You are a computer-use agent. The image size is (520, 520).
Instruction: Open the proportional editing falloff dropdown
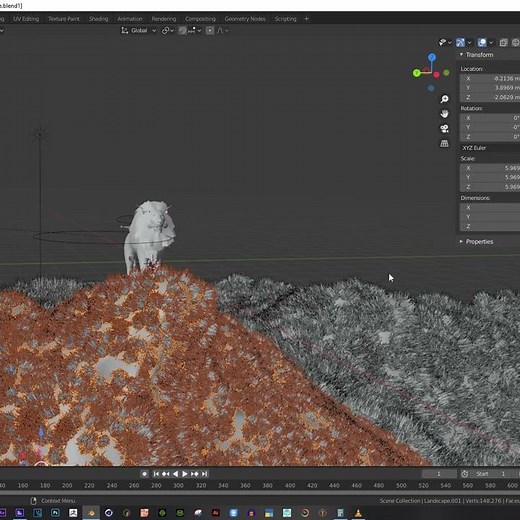tap(223, 31)
